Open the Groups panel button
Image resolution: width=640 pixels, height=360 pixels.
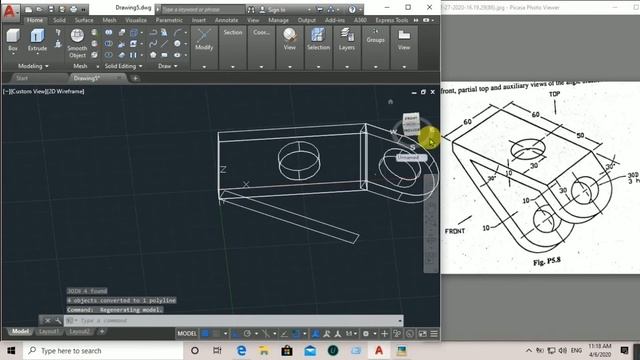pyautogui.click(x=375, y=37)
